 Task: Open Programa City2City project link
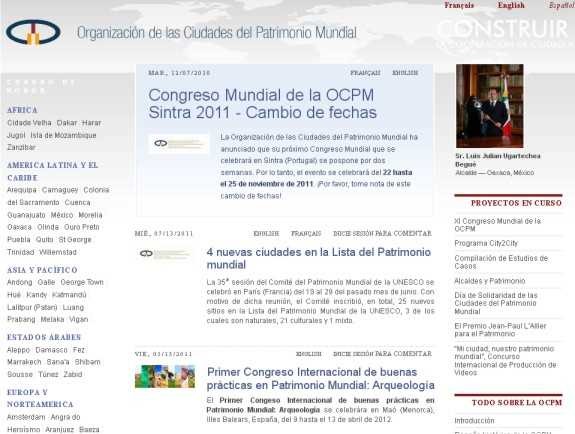pos(486,244)
